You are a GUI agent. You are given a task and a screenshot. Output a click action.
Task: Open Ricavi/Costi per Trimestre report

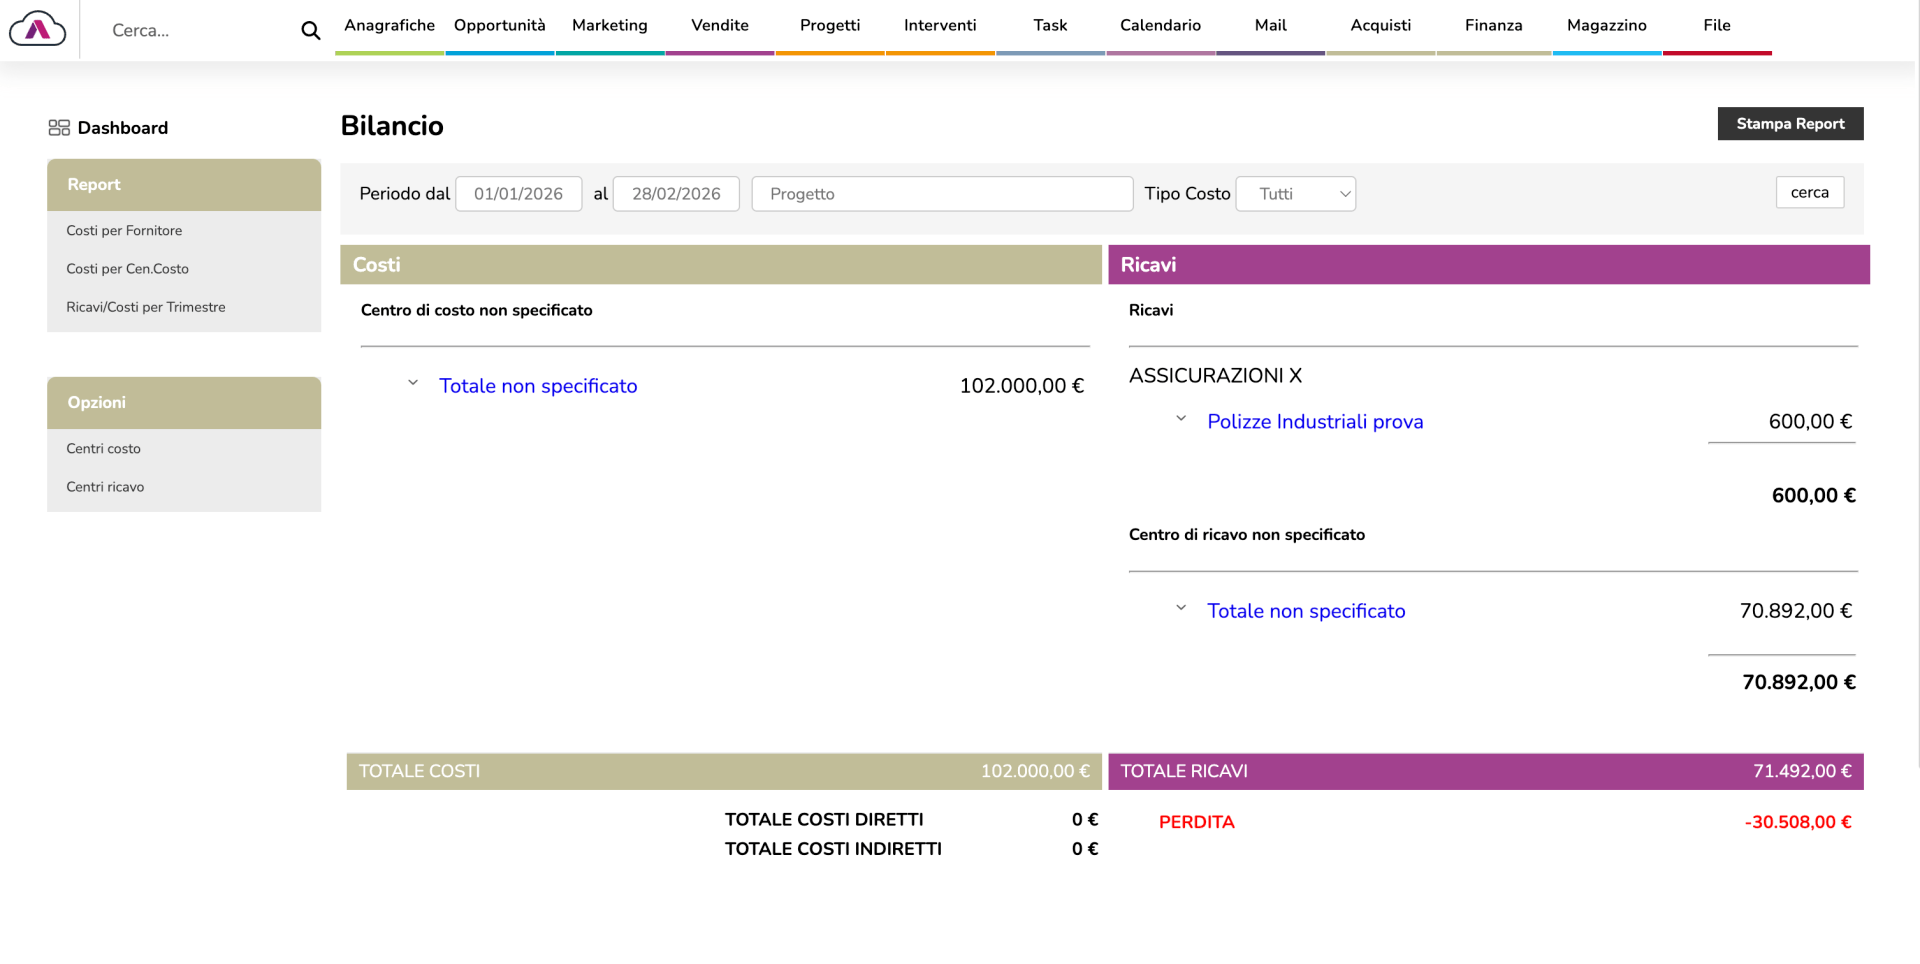coord(146,307)
